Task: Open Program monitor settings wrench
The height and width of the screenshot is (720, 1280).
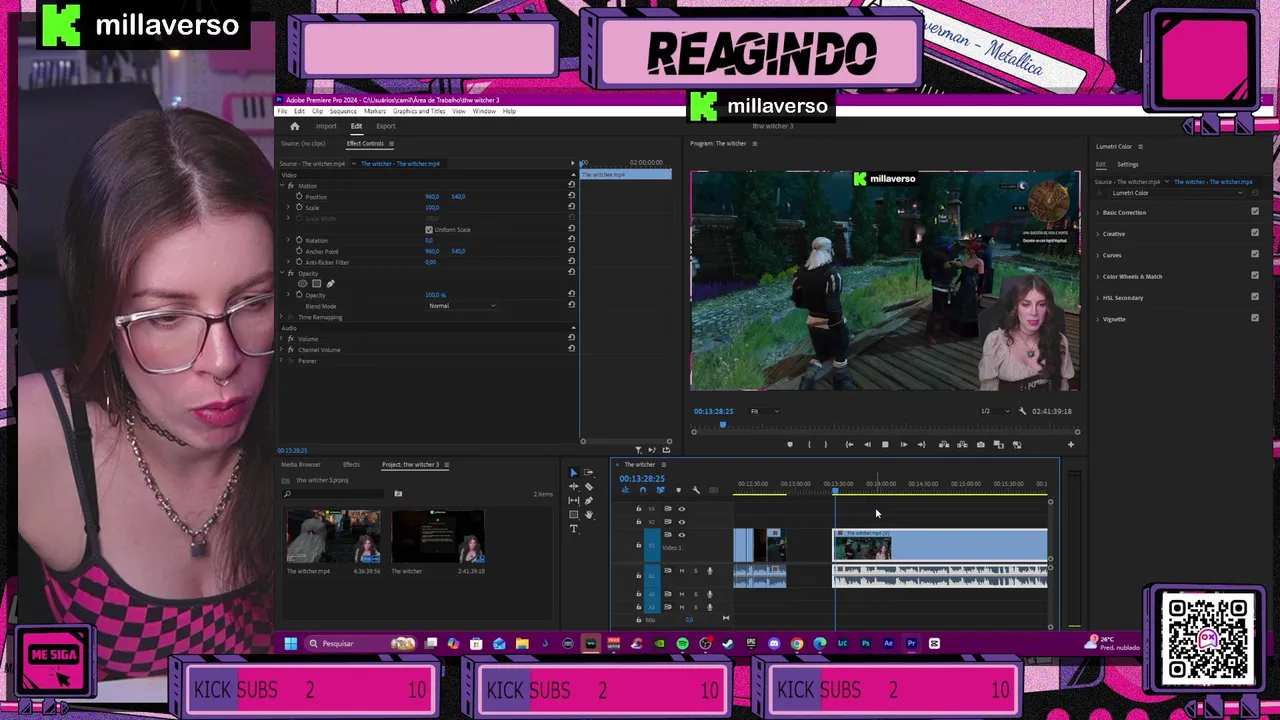Action: pyautogui.click(x=1022, y=411)
